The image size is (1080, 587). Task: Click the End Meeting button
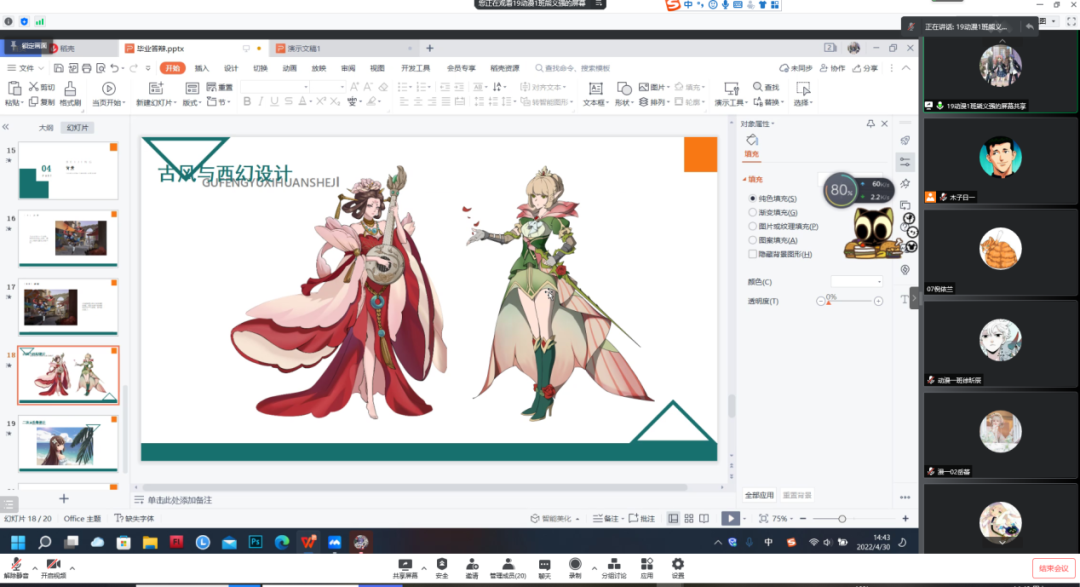pos(1053,568)
